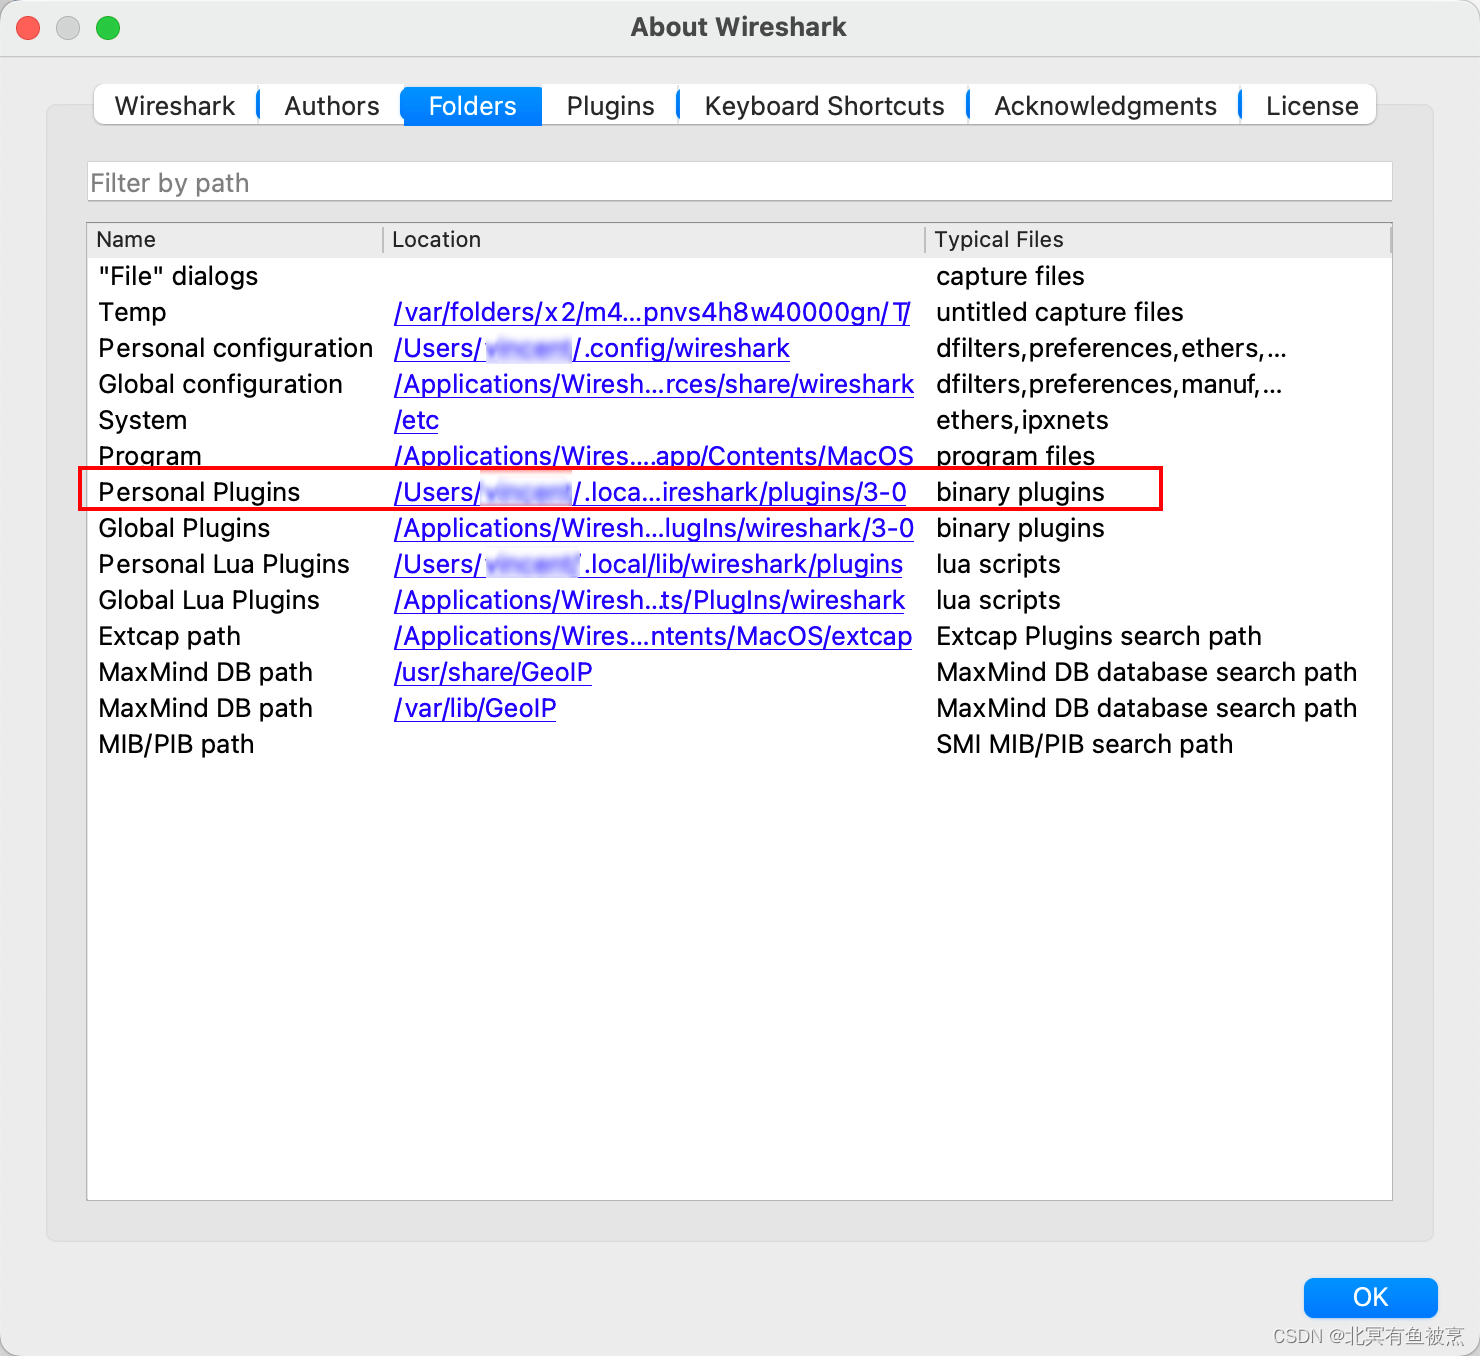The width and height of the screenshot is (1480, 1356).
Task: Open Program folder Contents/MacOS link
Action: coord(654,456)
